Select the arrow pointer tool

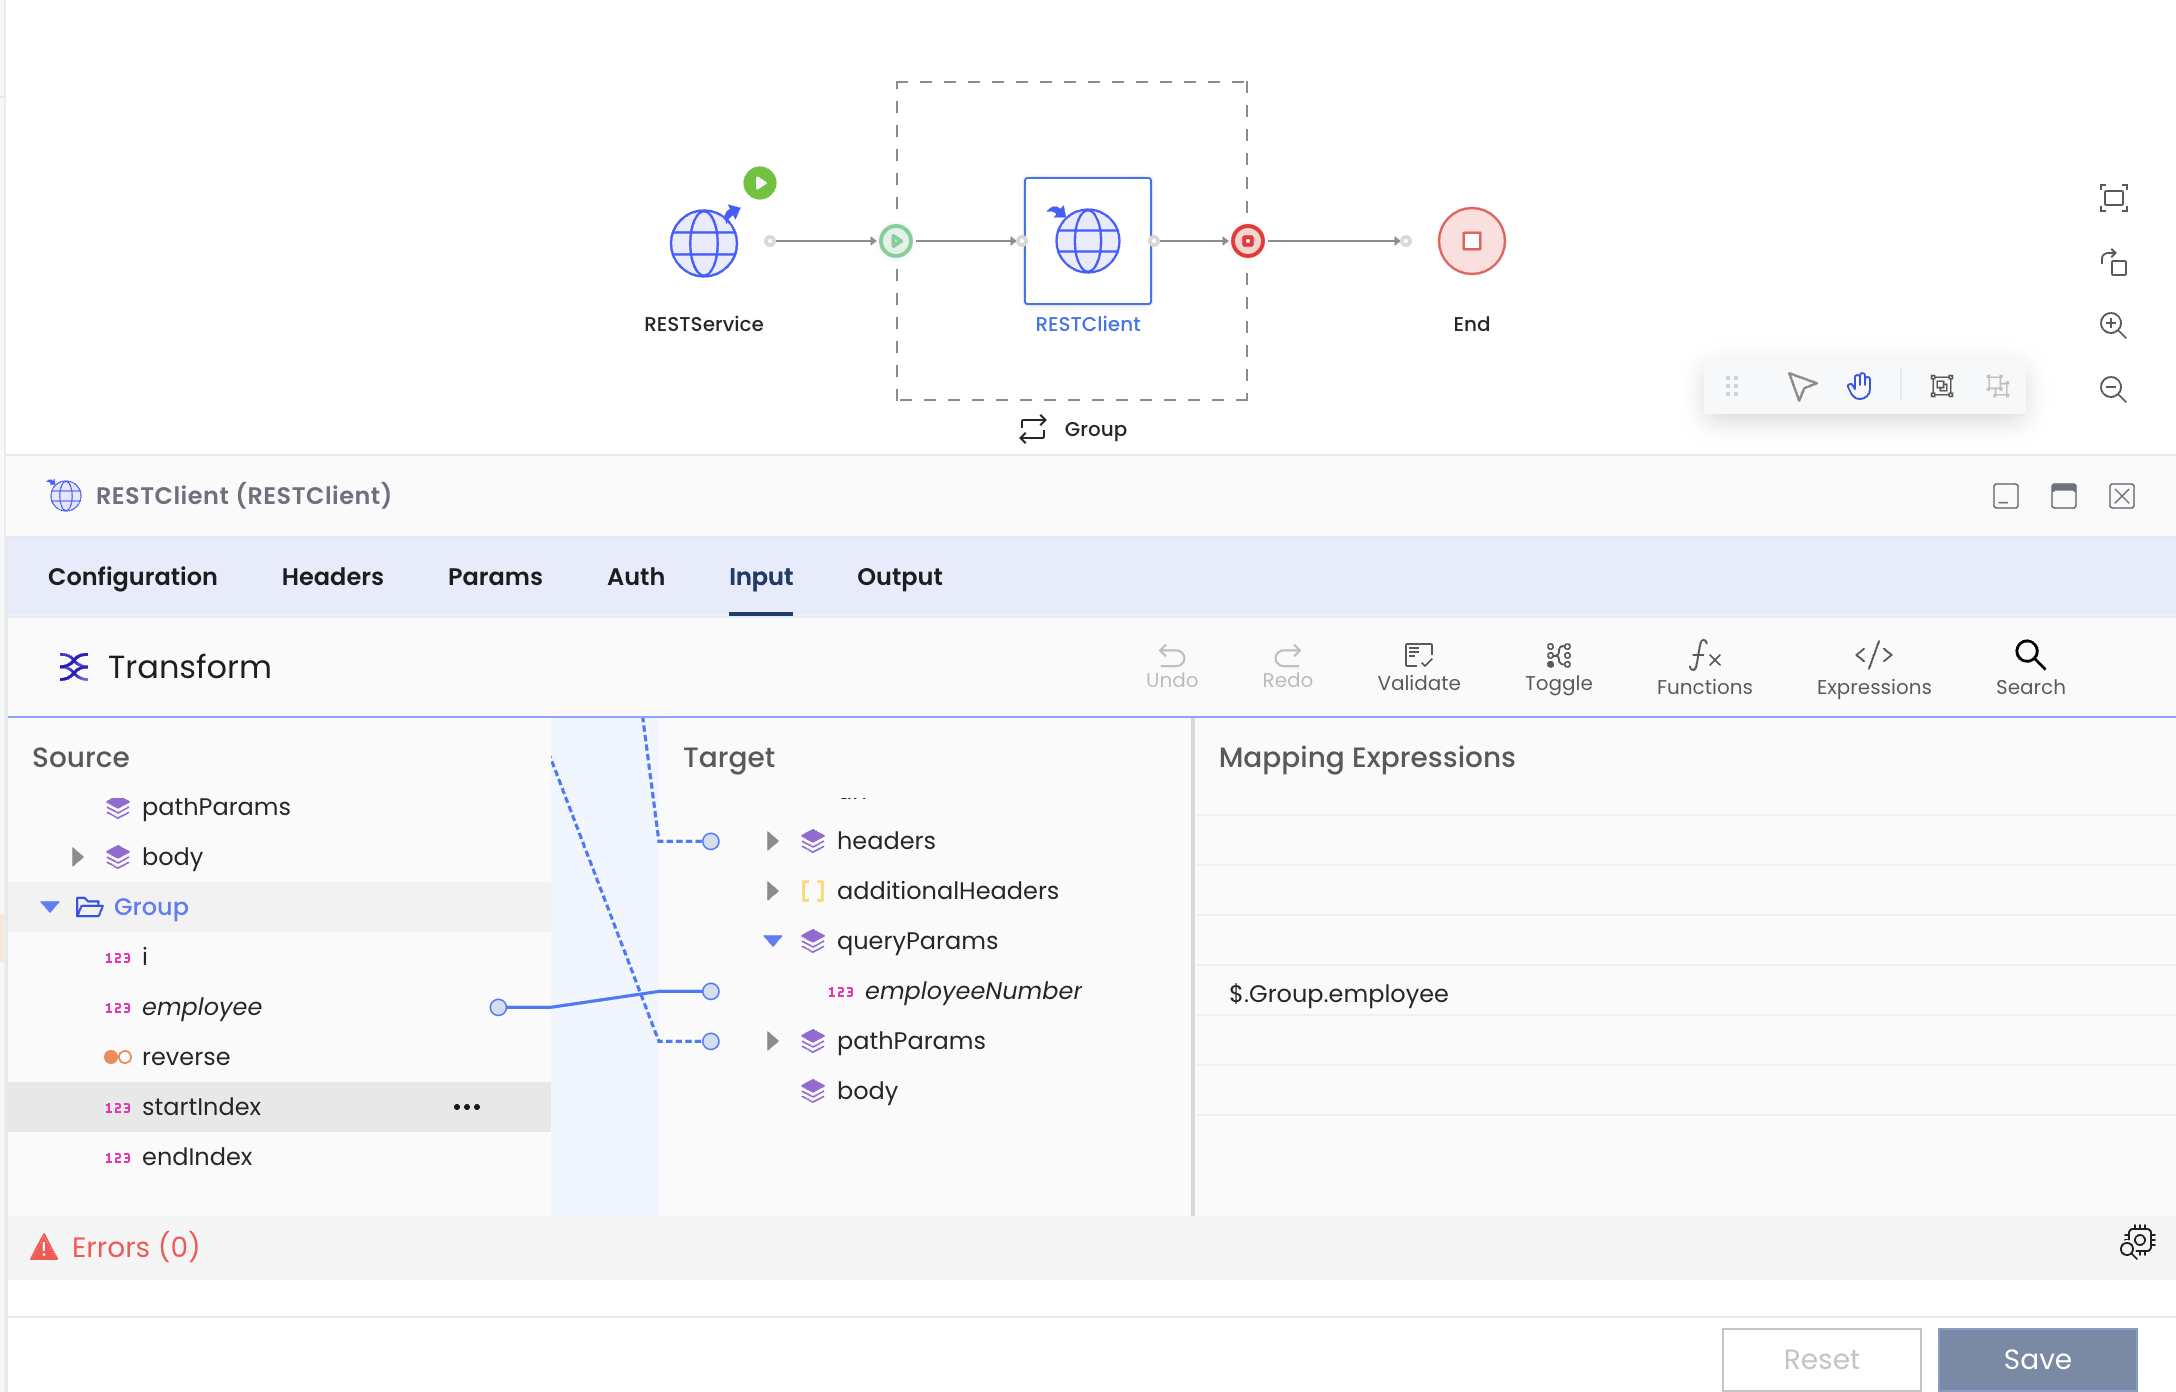[x=1801, y=386]
